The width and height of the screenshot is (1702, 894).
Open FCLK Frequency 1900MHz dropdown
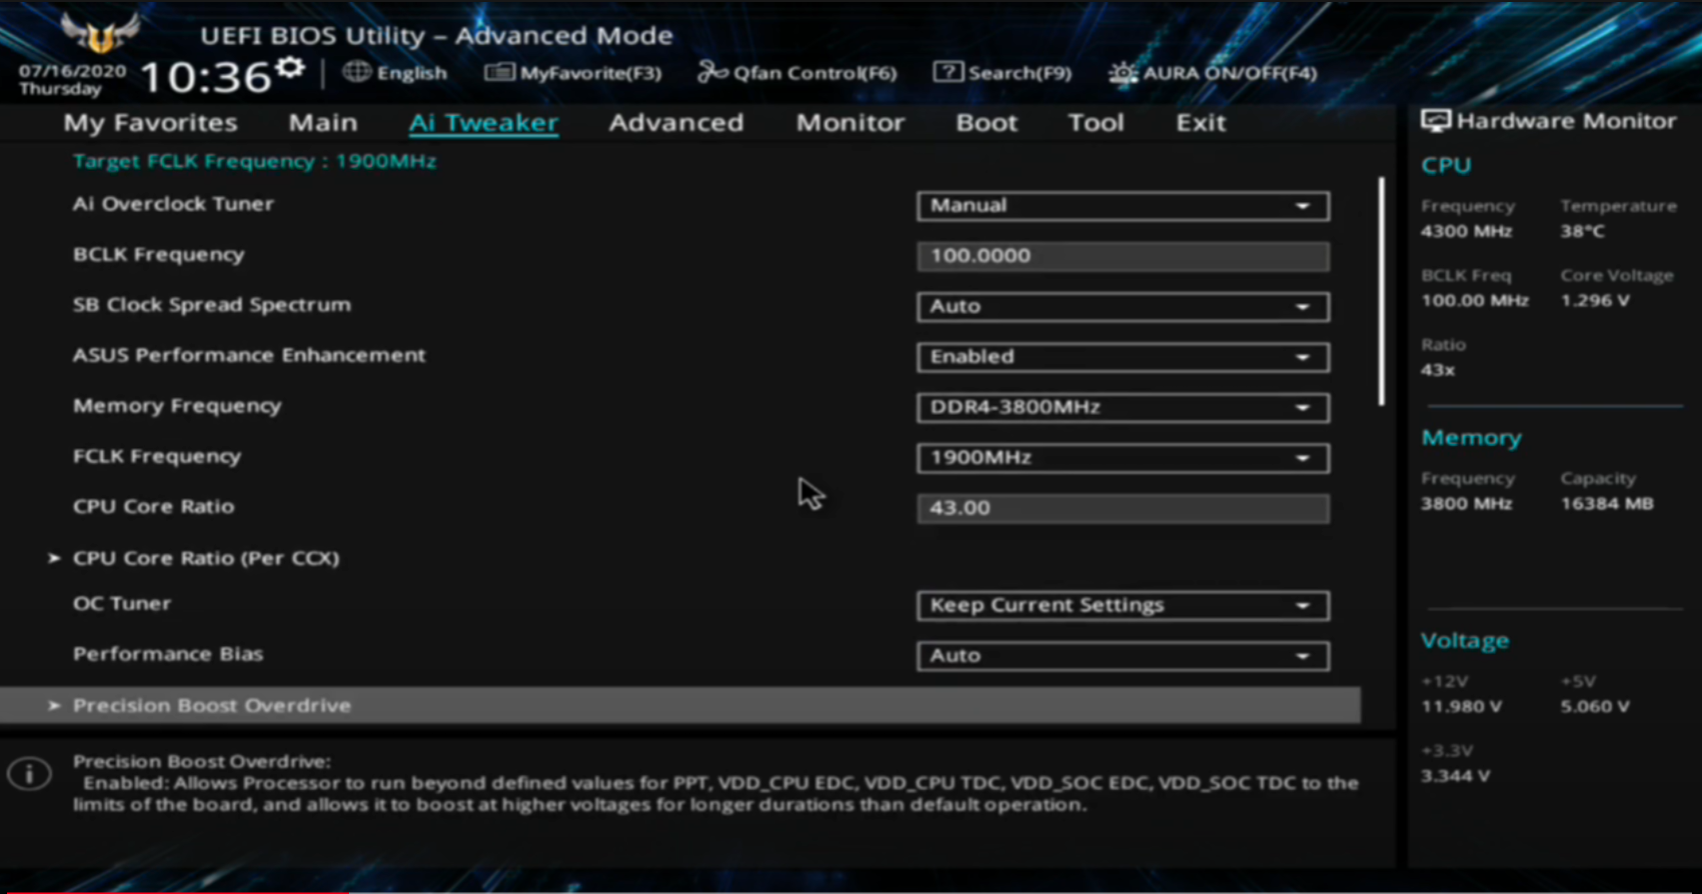[x=1123, y=458]
